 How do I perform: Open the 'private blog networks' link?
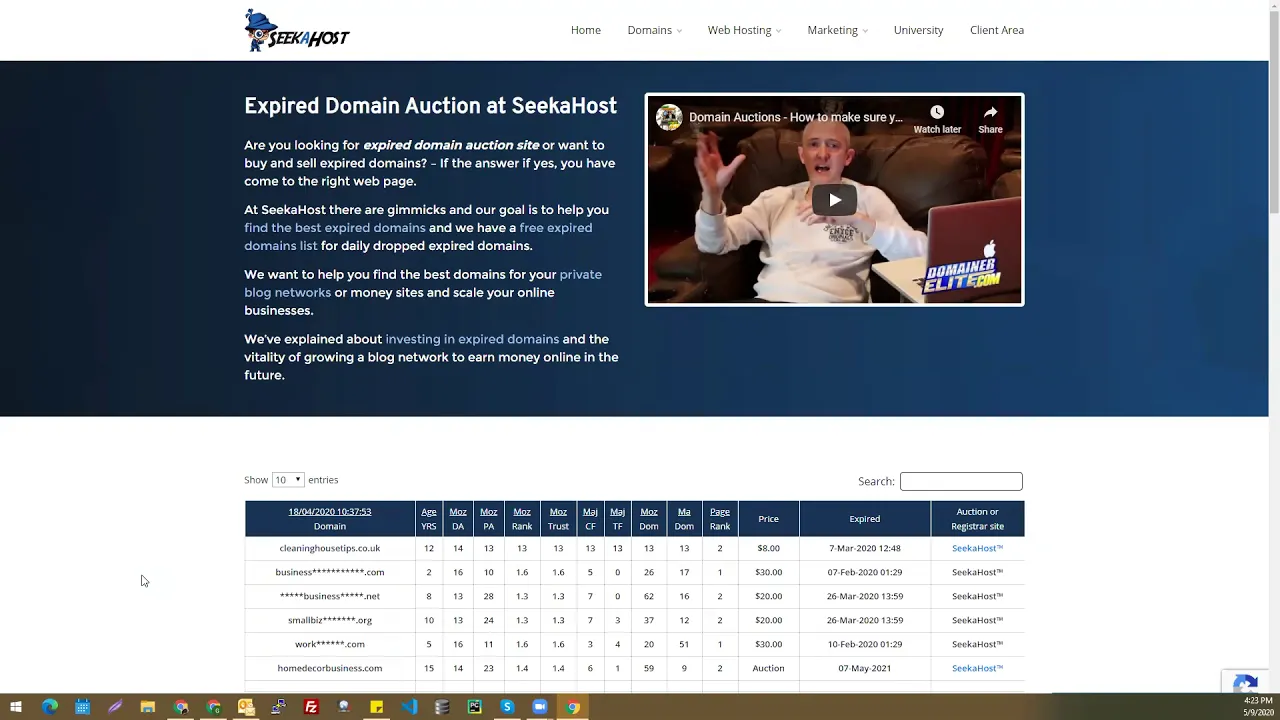[423, 283]
